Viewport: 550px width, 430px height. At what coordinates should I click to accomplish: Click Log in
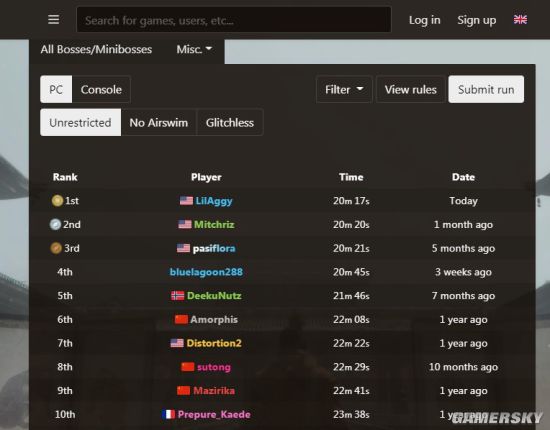click(424, 20)
